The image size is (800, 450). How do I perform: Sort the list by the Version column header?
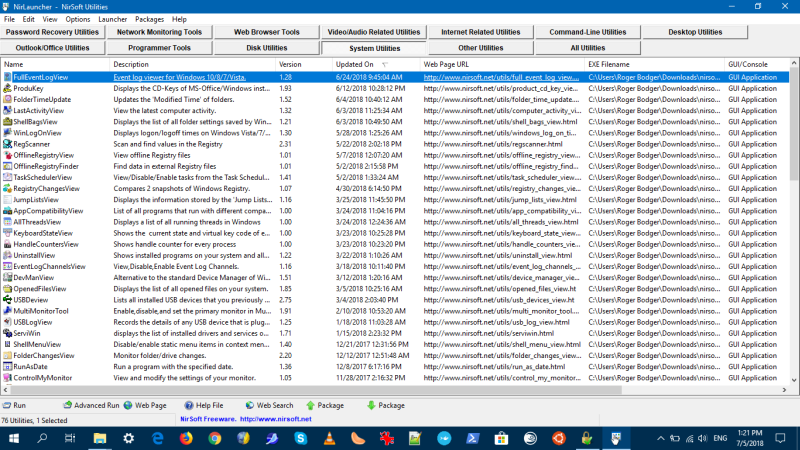289,64
